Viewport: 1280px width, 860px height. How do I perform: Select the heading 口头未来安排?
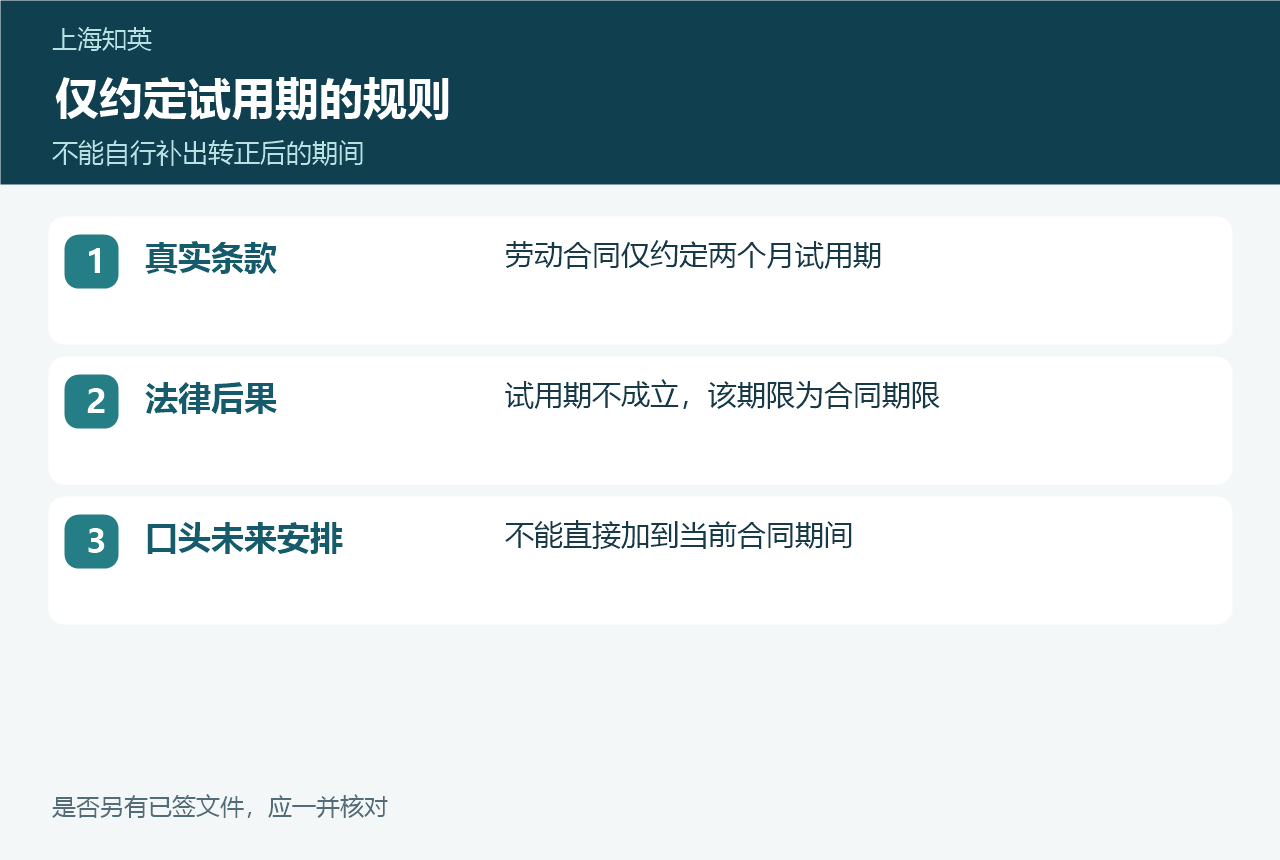pos(244,539)
